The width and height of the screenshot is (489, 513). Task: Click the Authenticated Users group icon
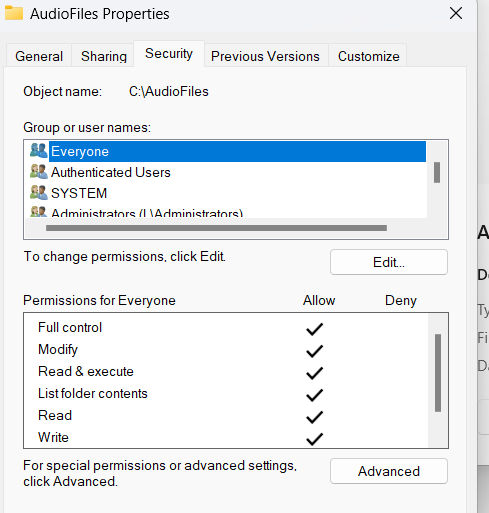click(x=39, y=172)
